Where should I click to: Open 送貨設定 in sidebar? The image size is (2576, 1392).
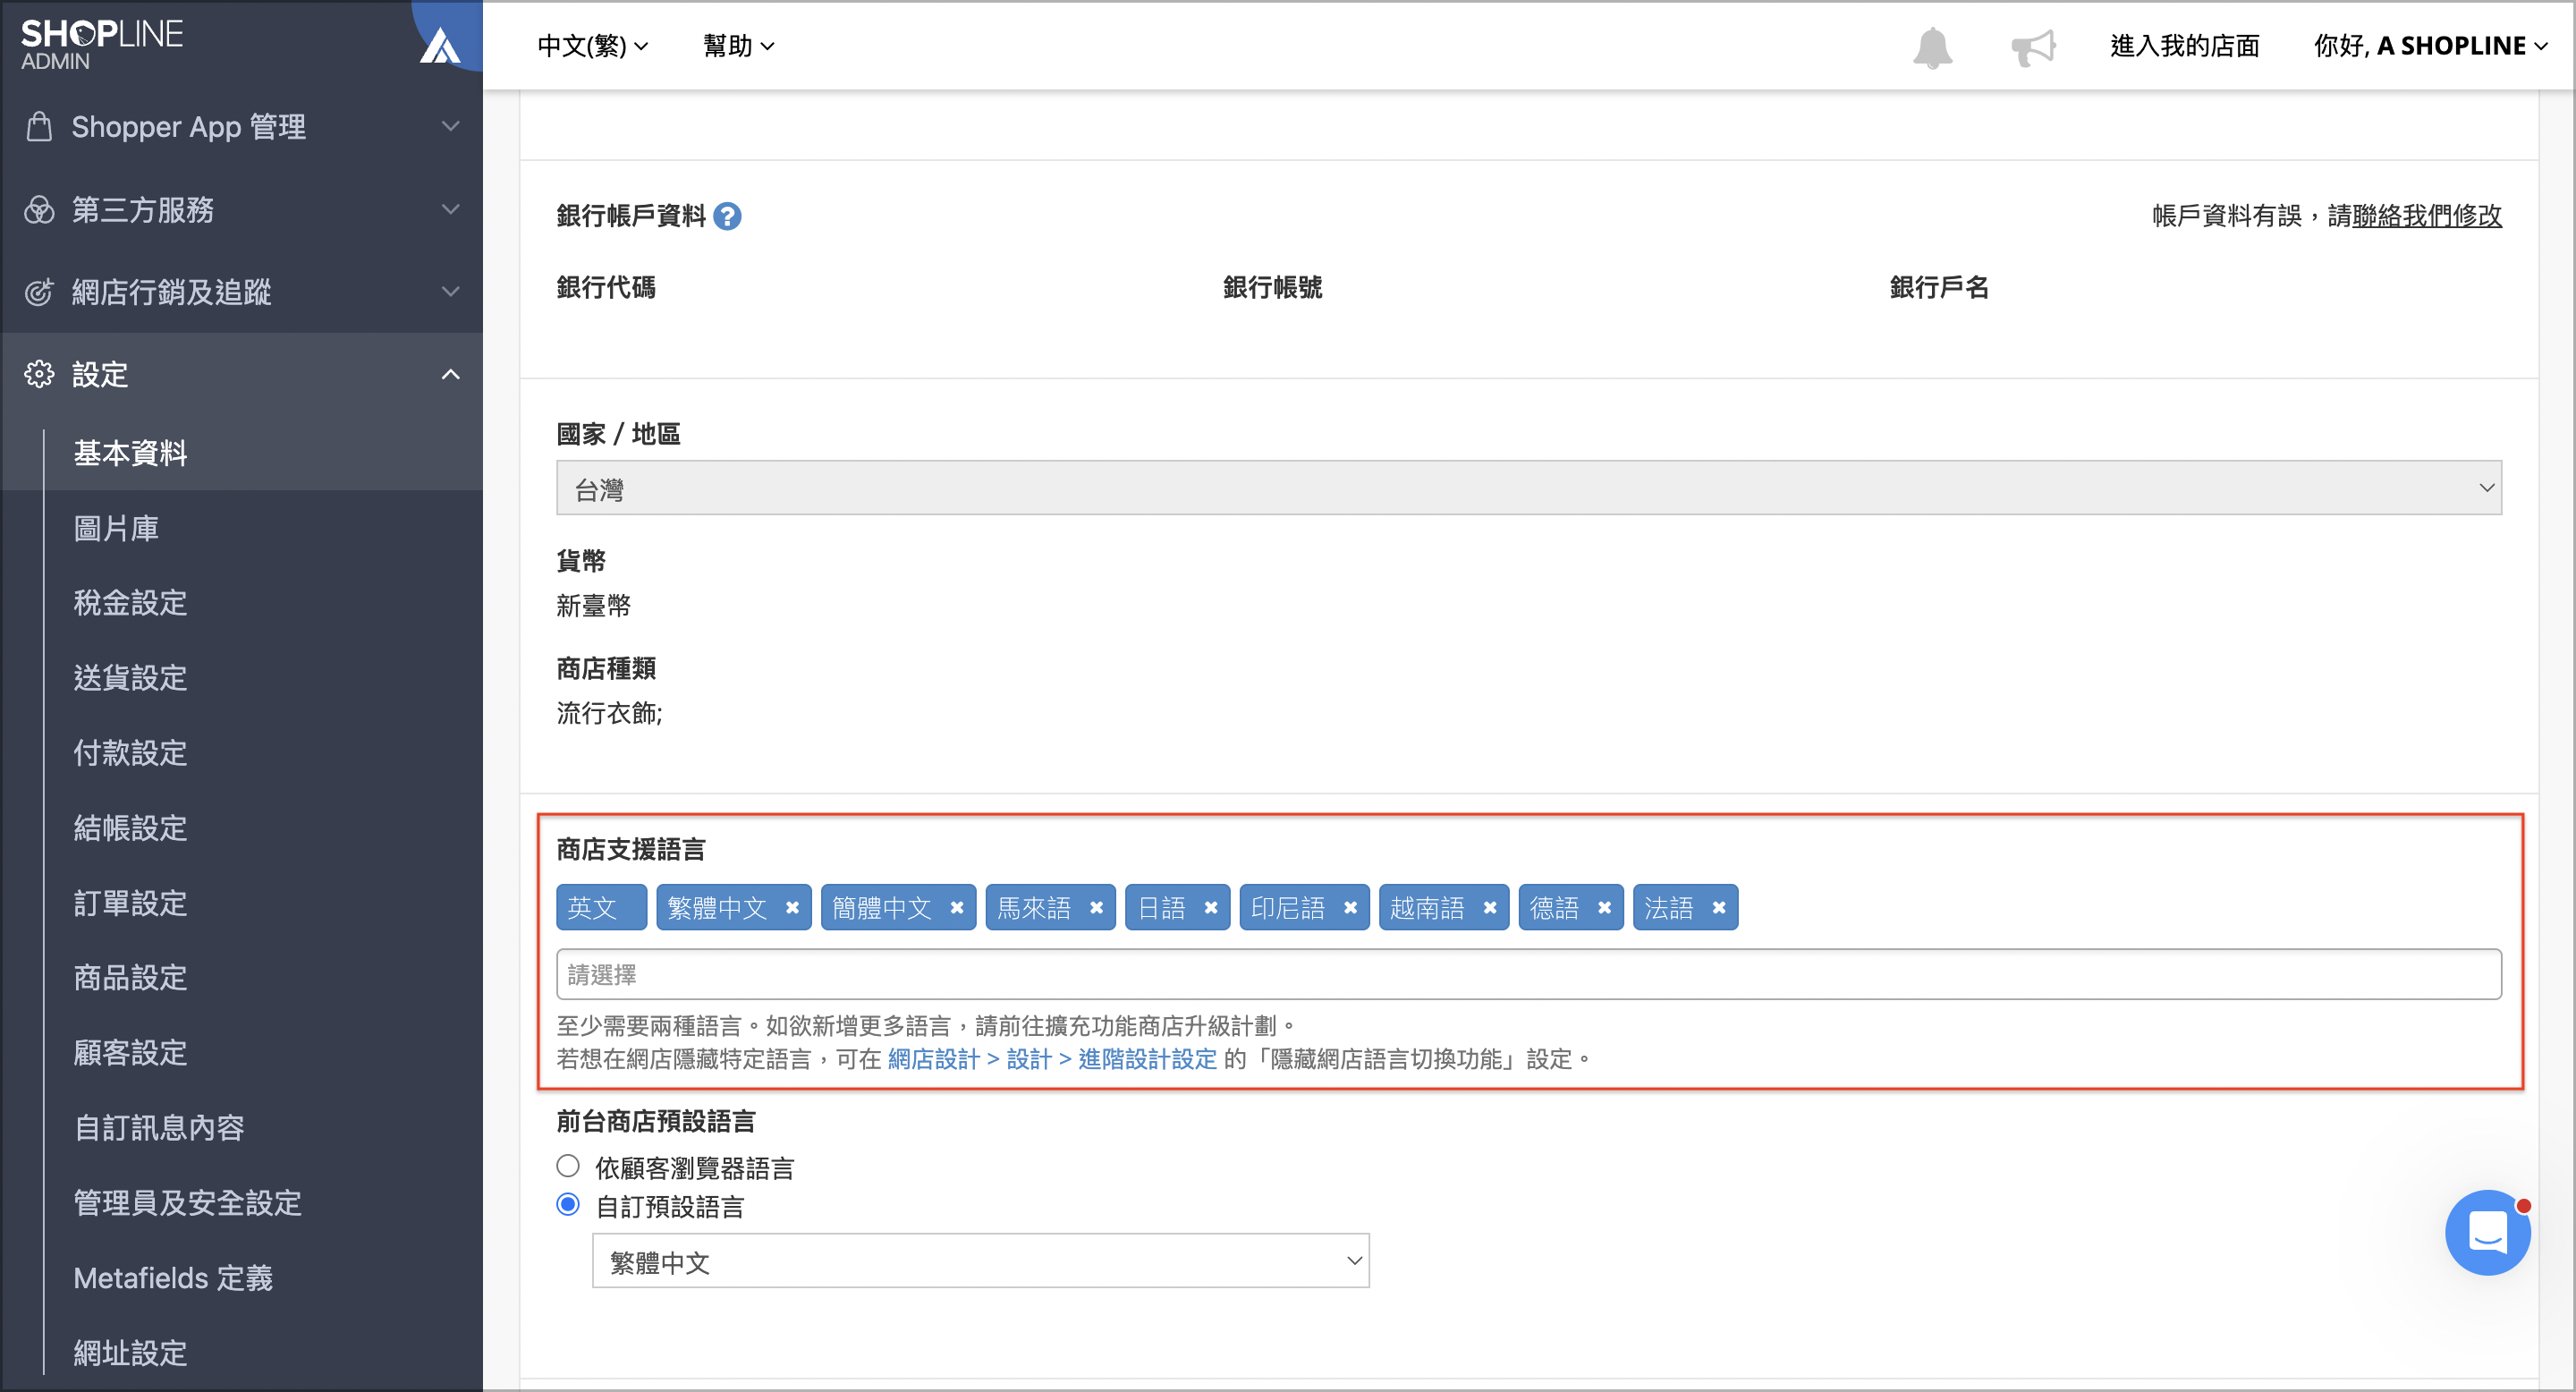130,678
